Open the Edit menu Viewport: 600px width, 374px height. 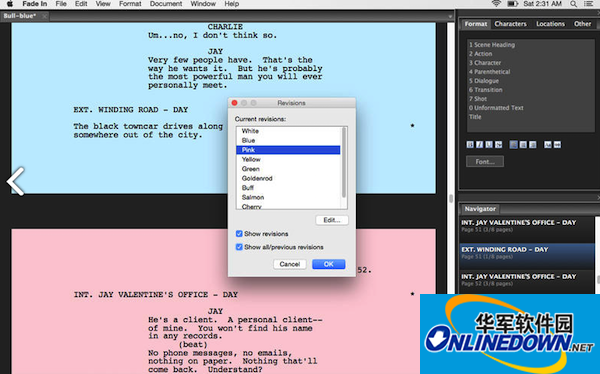(81, 4)
